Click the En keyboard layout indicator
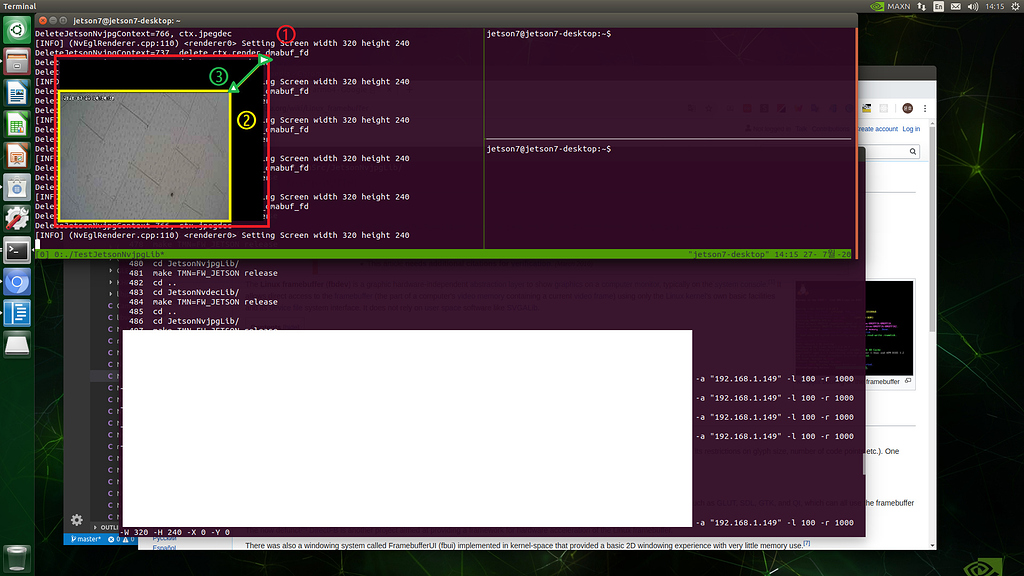Image resolution: width=1024 pixels, height=576 pixels. coord(938,6)
